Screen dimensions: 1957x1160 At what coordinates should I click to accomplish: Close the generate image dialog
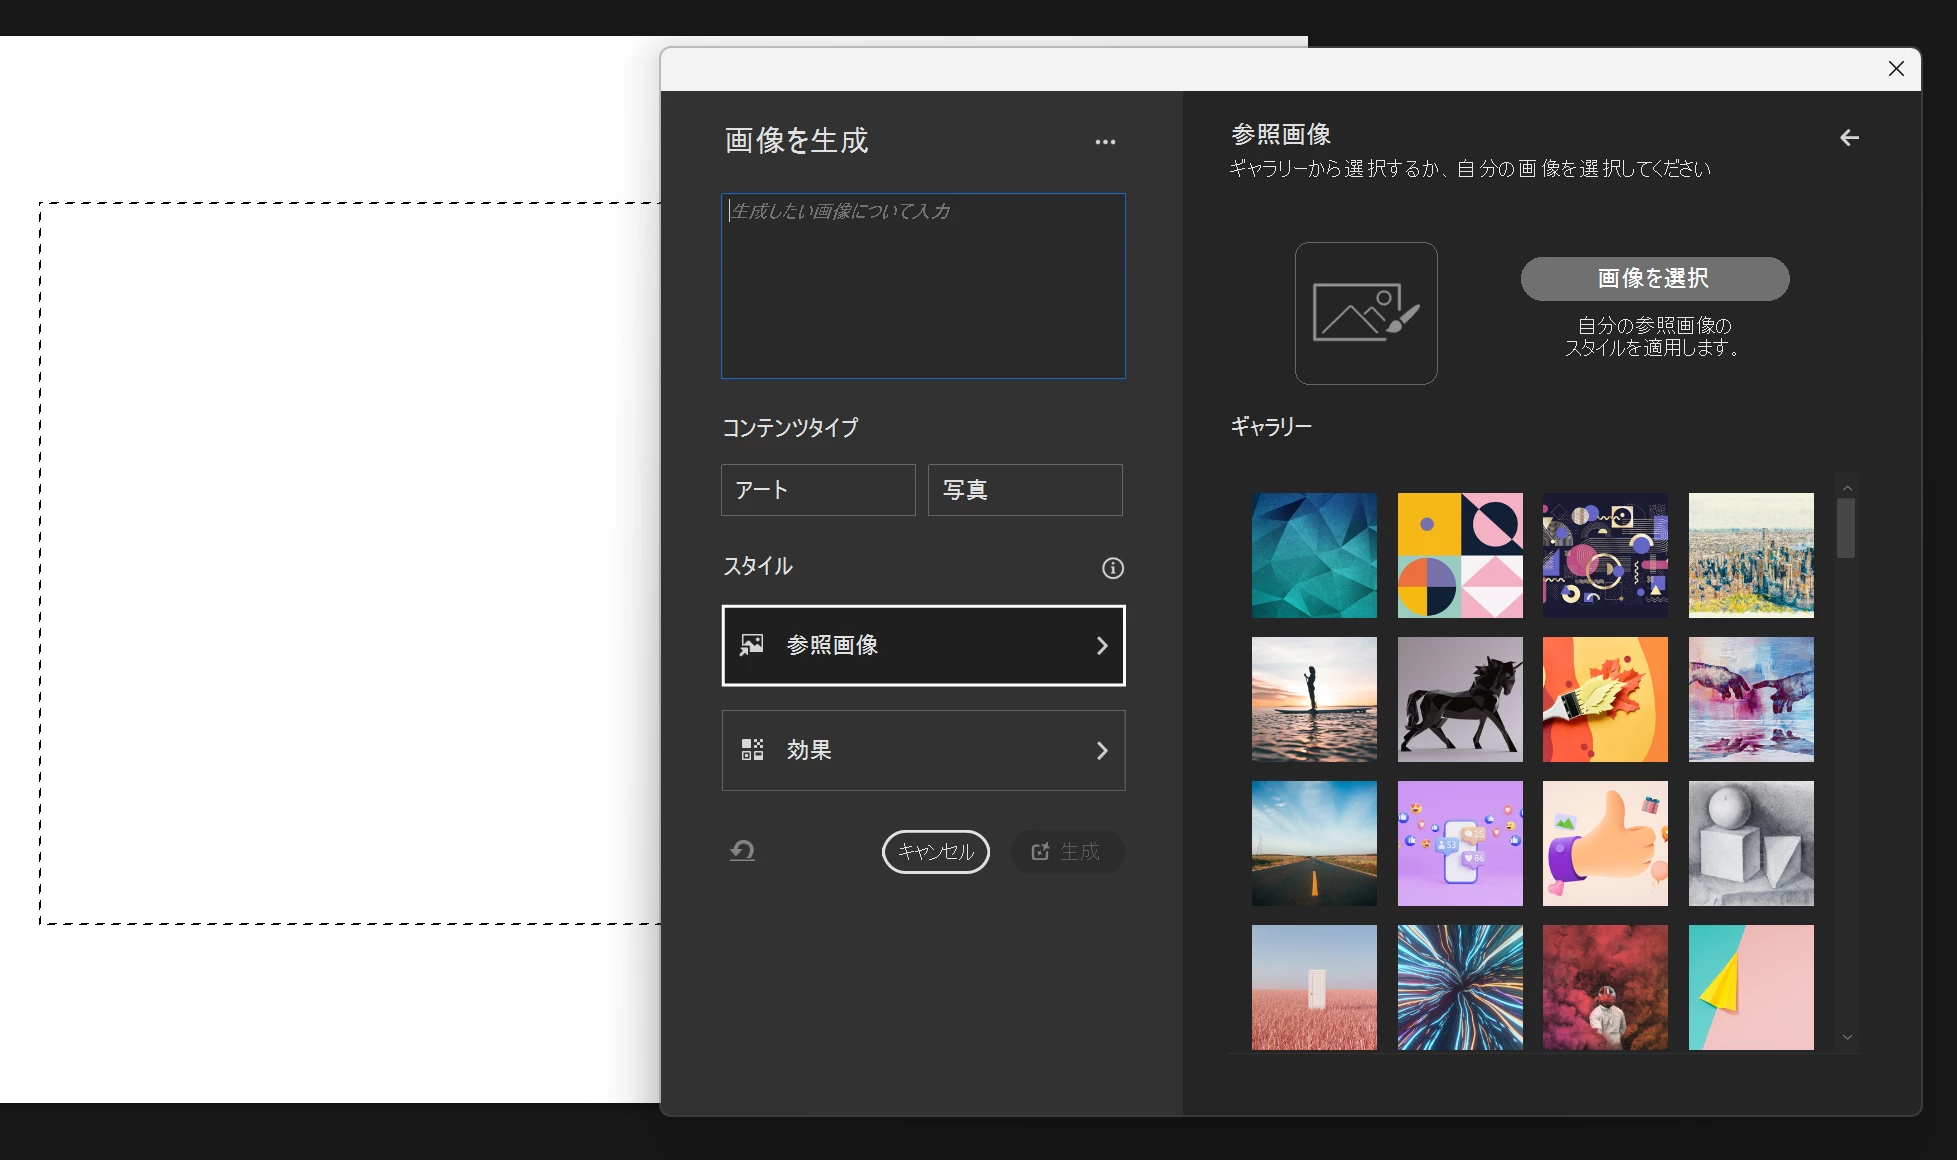1895,69
